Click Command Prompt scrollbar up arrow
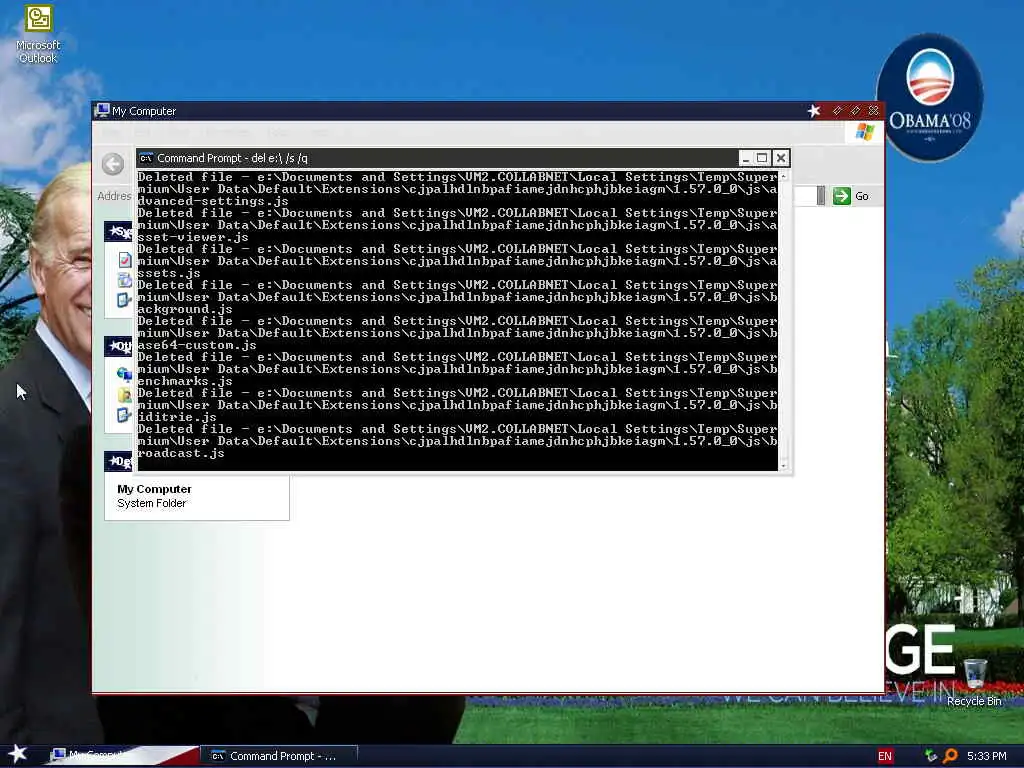Image resolution: width=1024 pixels, height=768 pixels. (x=784, y=176)
